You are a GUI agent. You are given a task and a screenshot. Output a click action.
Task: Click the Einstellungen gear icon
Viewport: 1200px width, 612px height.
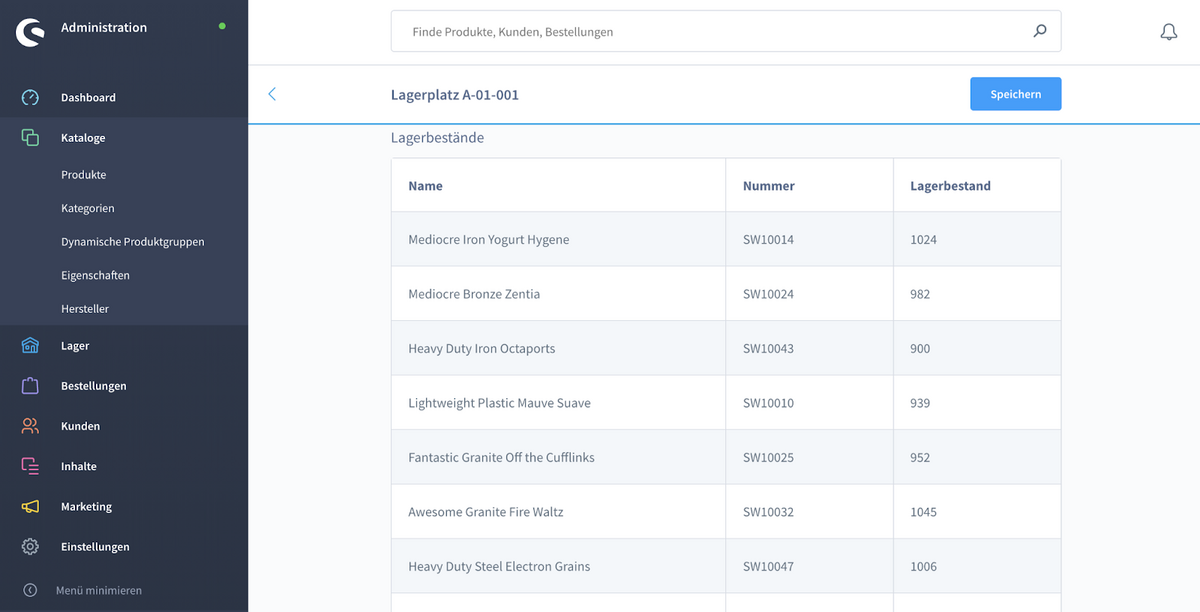pos(30,547)
